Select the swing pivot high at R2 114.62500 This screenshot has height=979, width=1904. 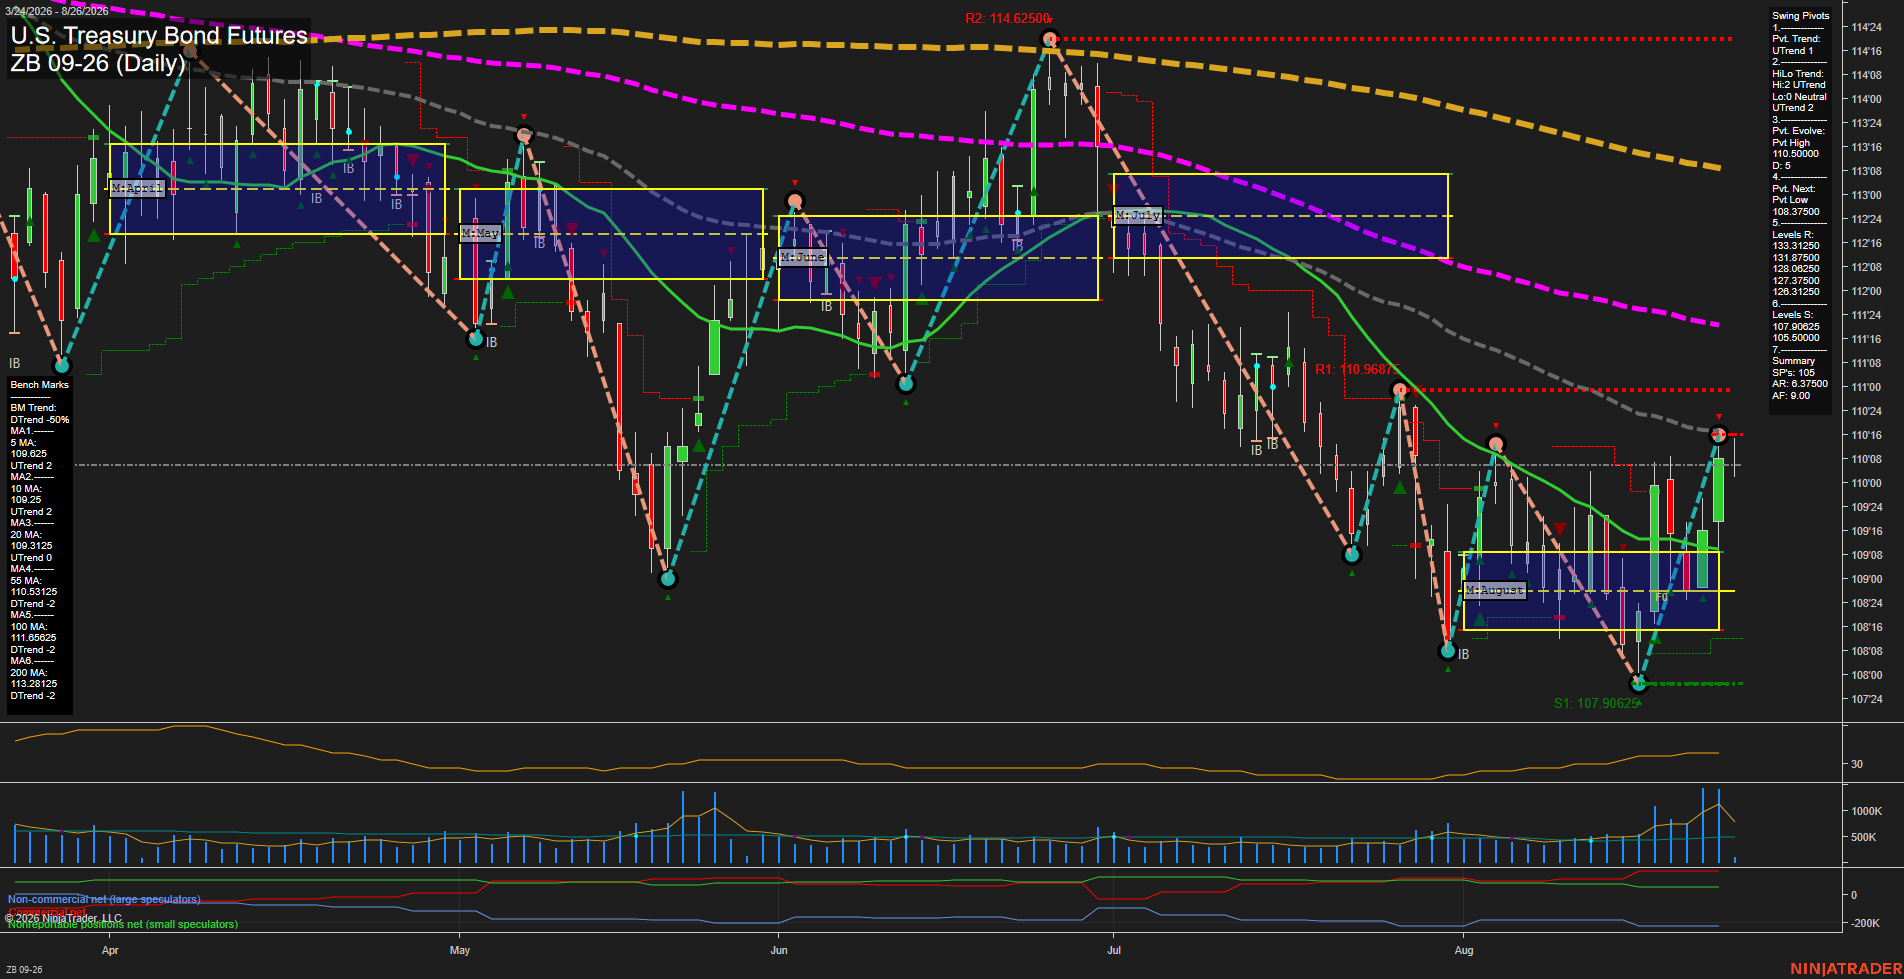tap(1049, 40)
